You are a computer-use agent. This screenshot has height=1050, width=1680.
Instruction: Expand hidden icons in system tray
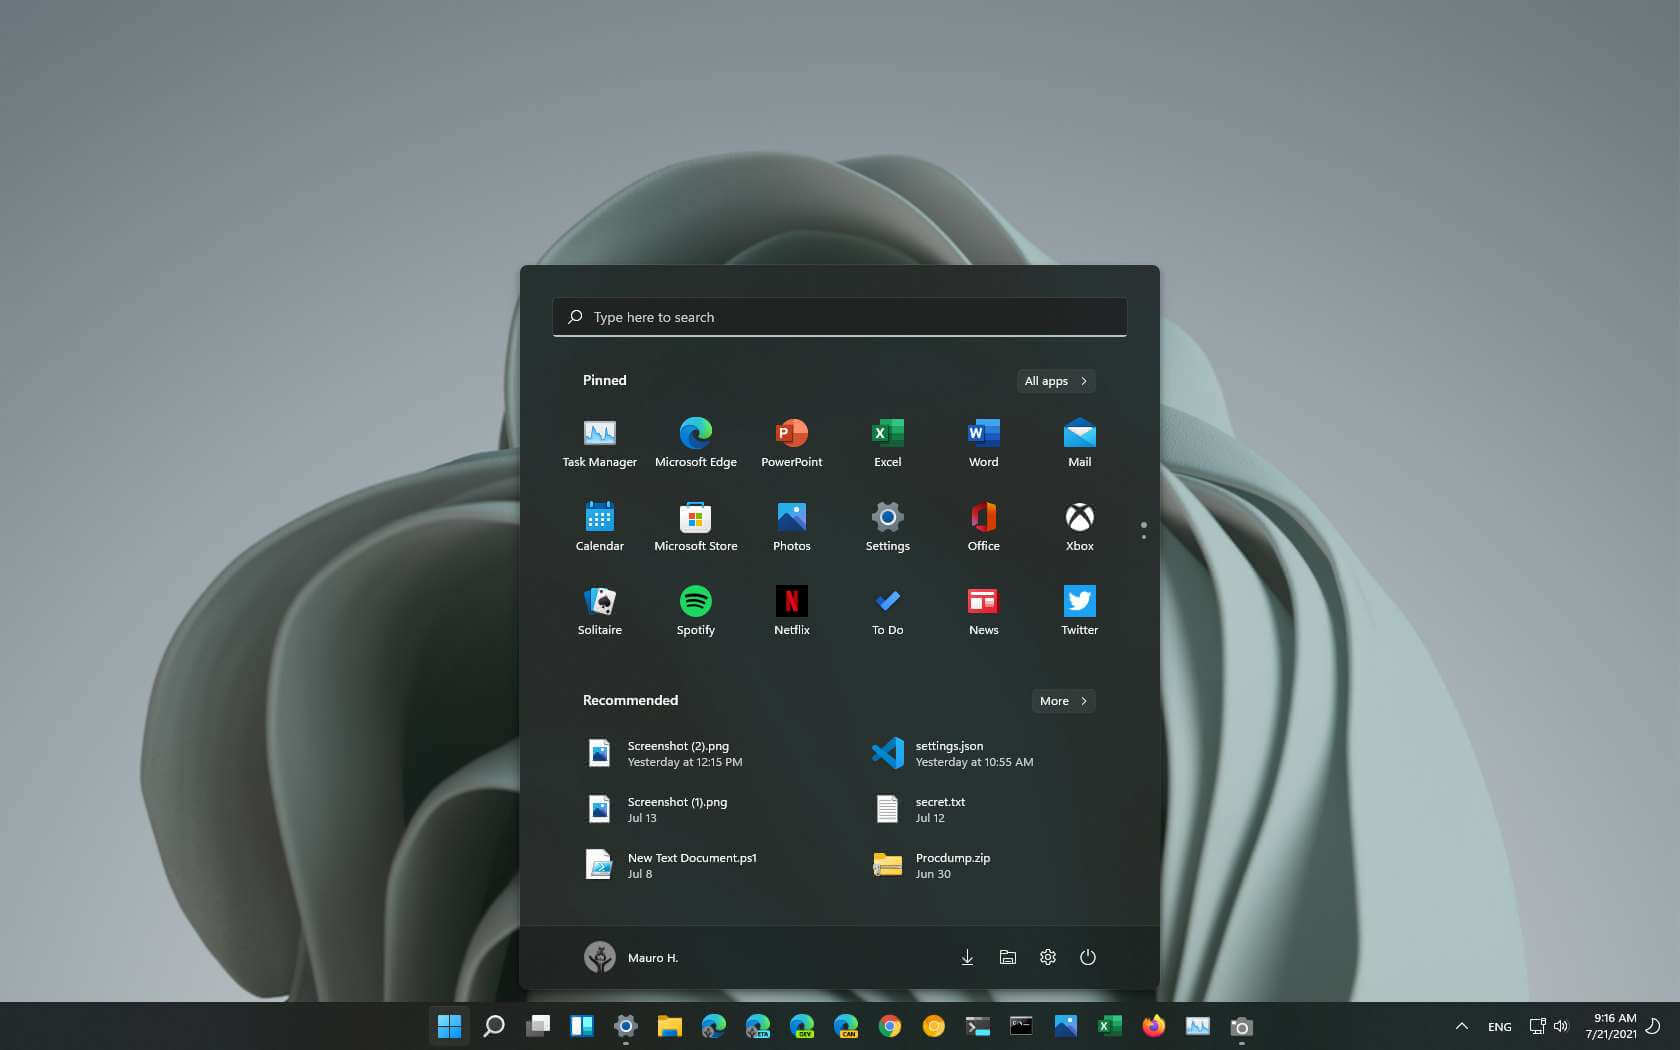(1461, 1026)
